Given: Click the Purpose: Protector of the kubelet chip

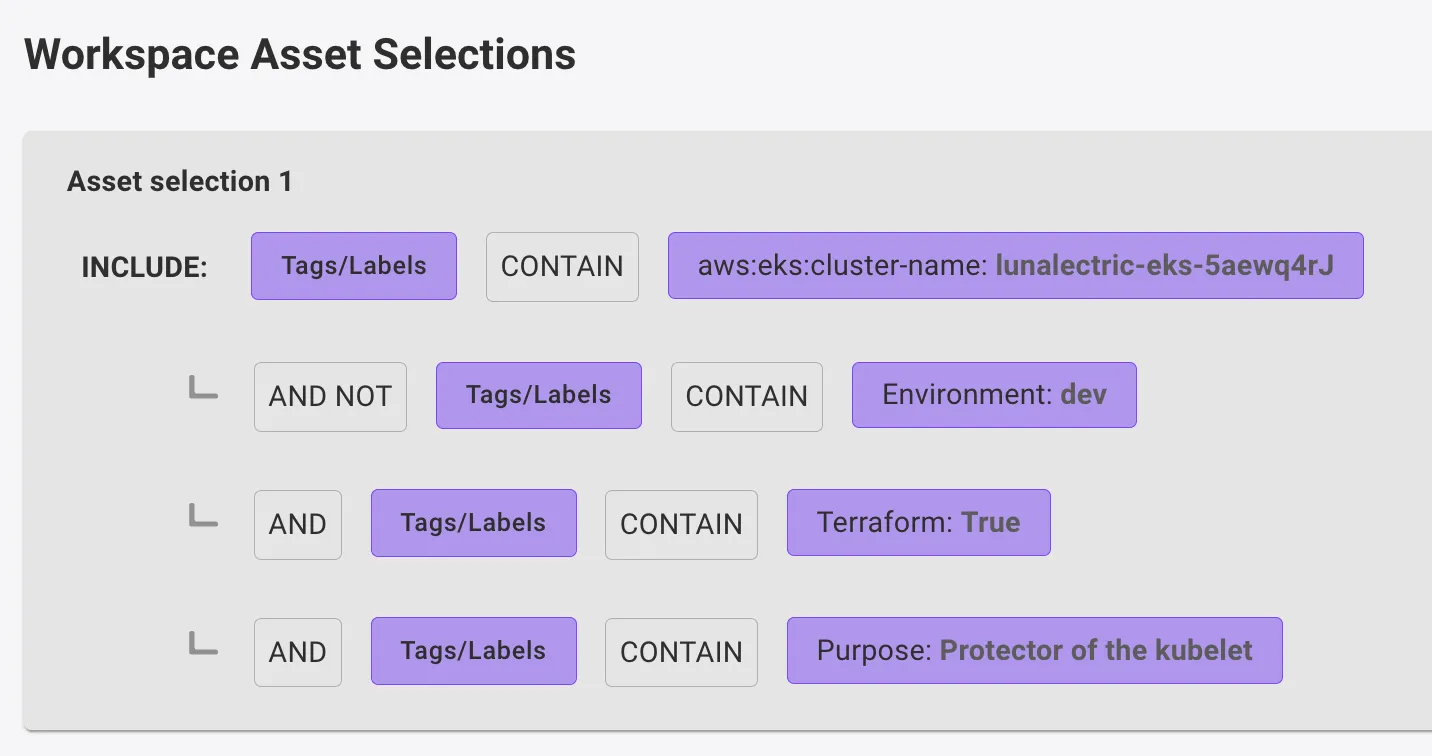Looking at the screenshot, I should (x=1034, y=651).
